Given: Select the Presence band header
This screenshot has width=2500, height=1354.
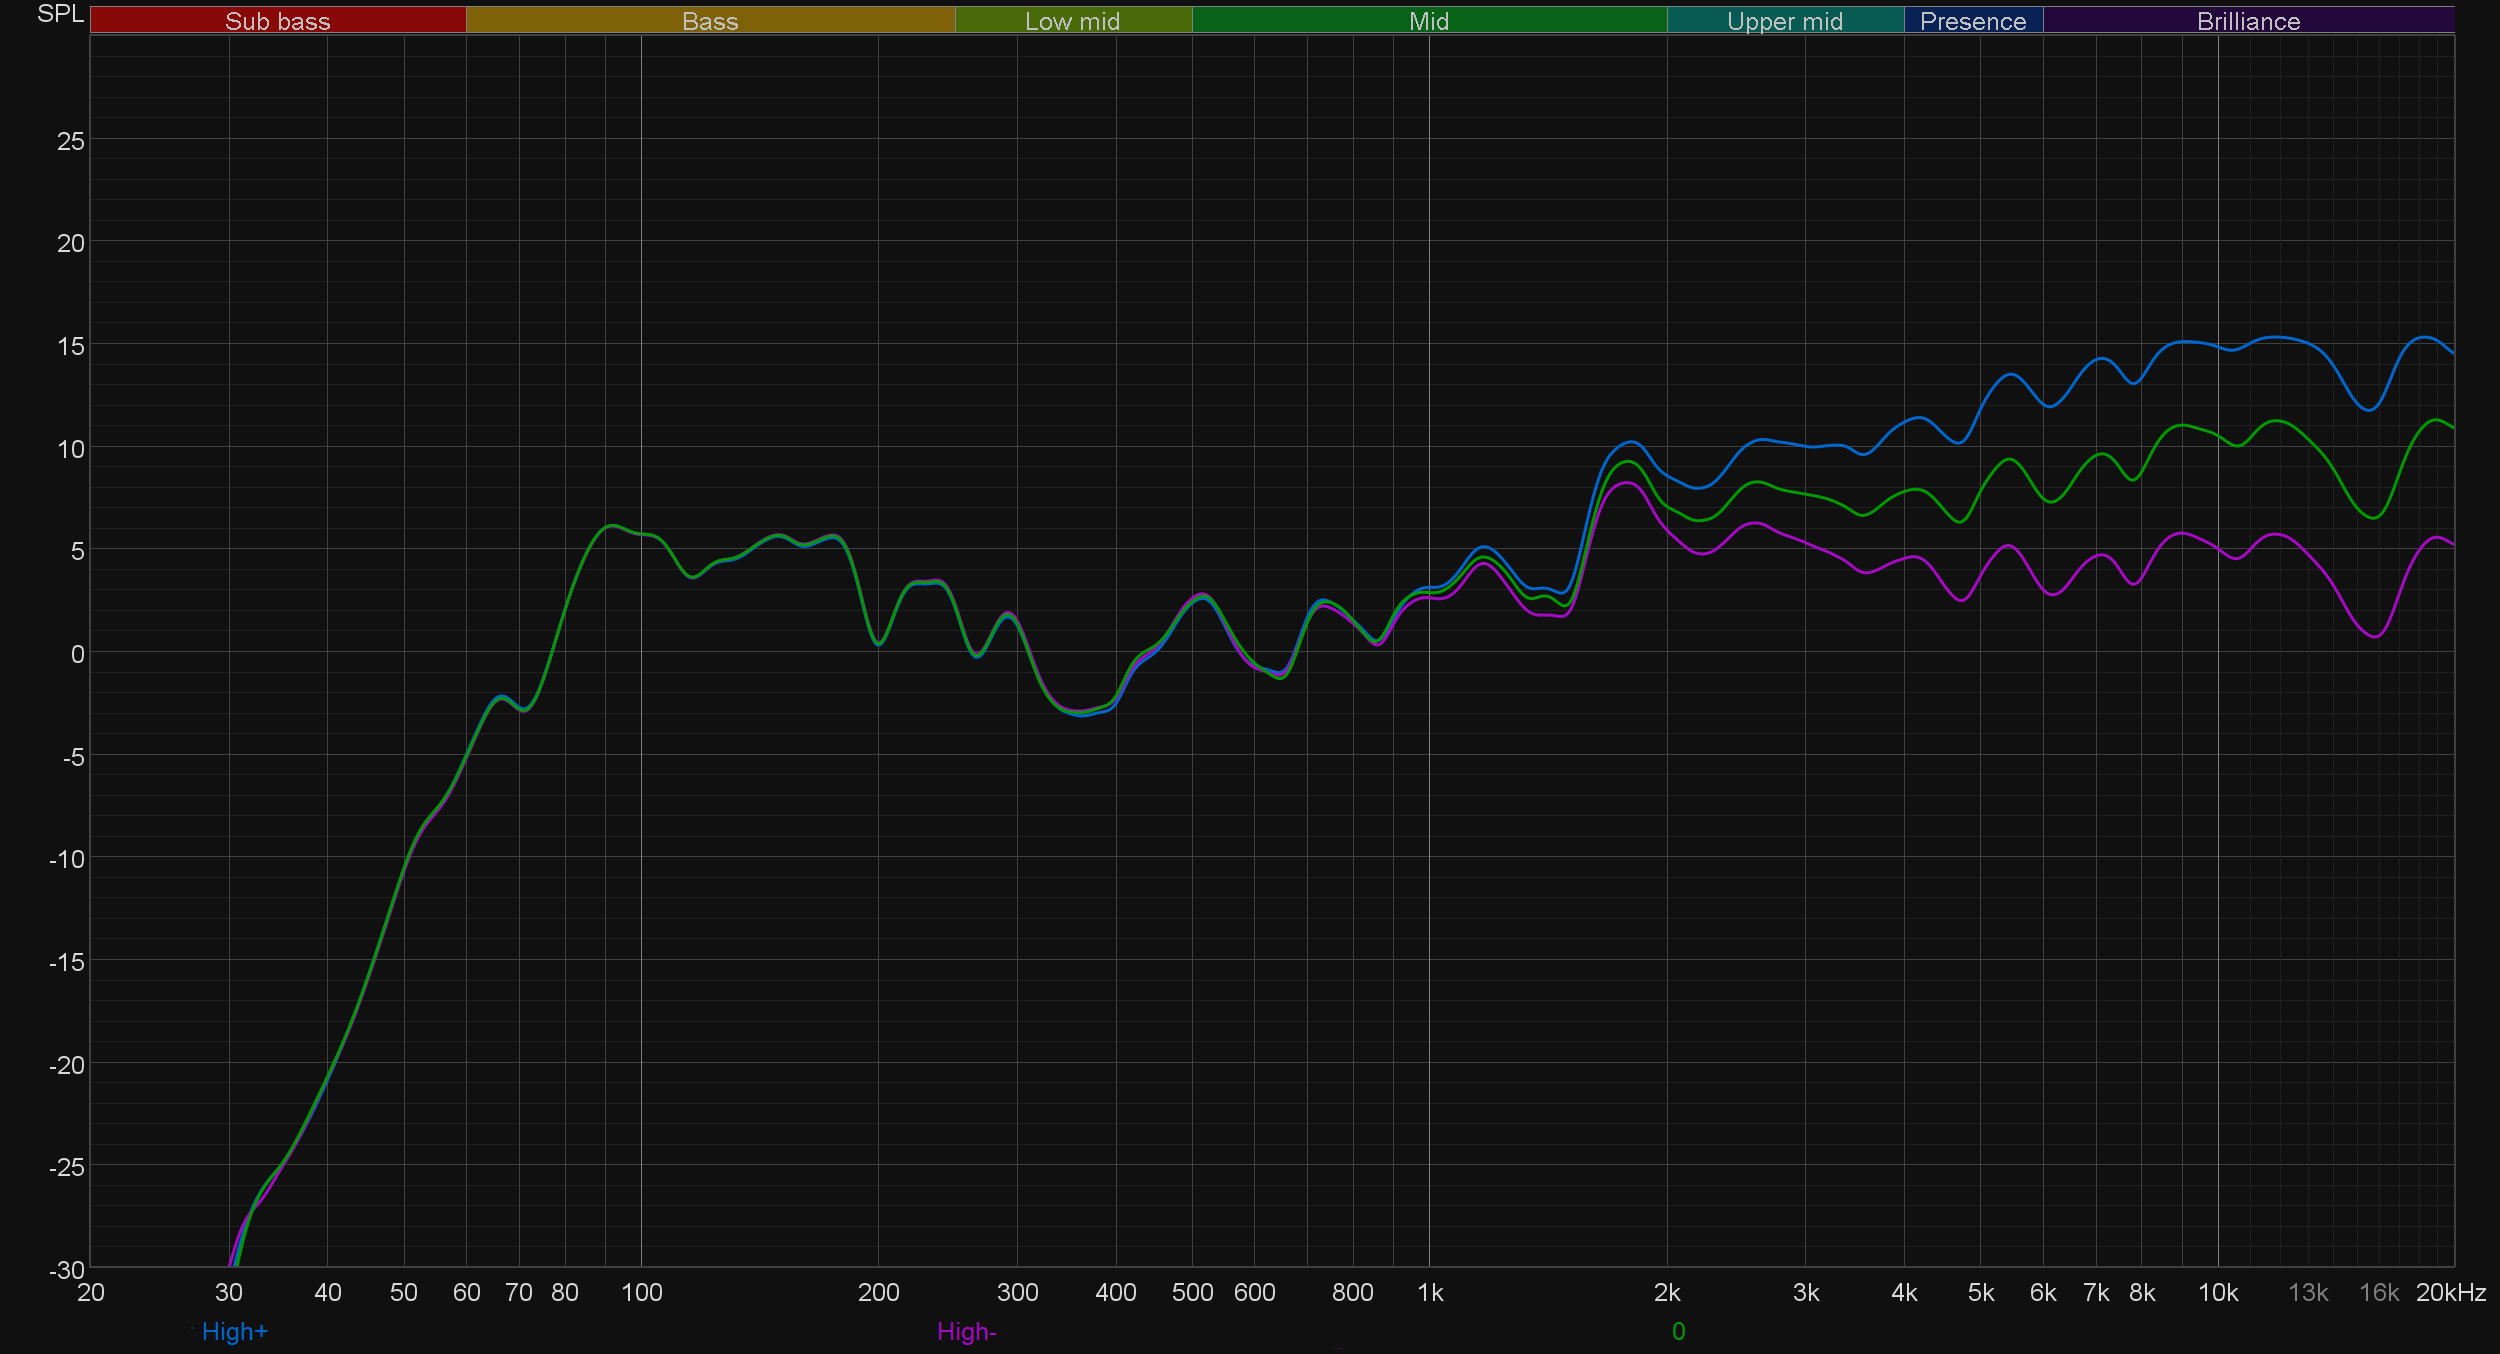Looking at the screenshot, I should pyautogui.click(x=1972, y=21).
